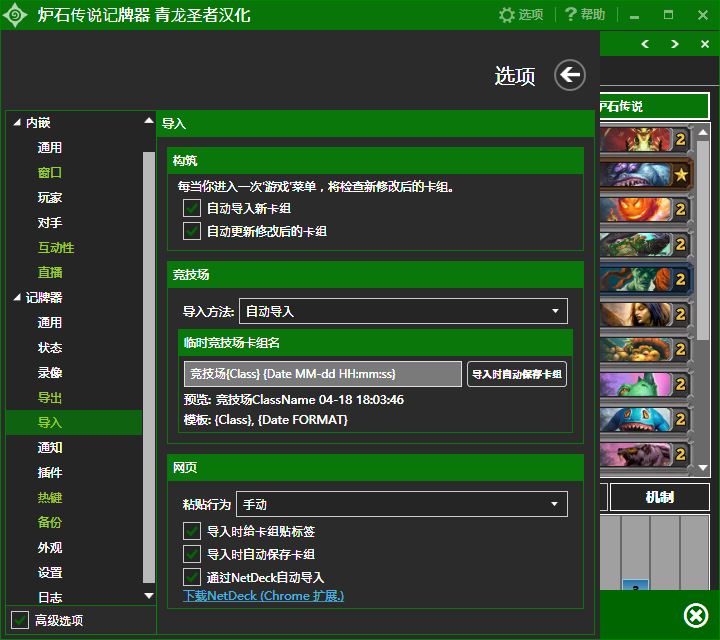Open the 选项 gear in title bar
The height and width of the screenshot is (640, 720).
[x=521, y=15]
